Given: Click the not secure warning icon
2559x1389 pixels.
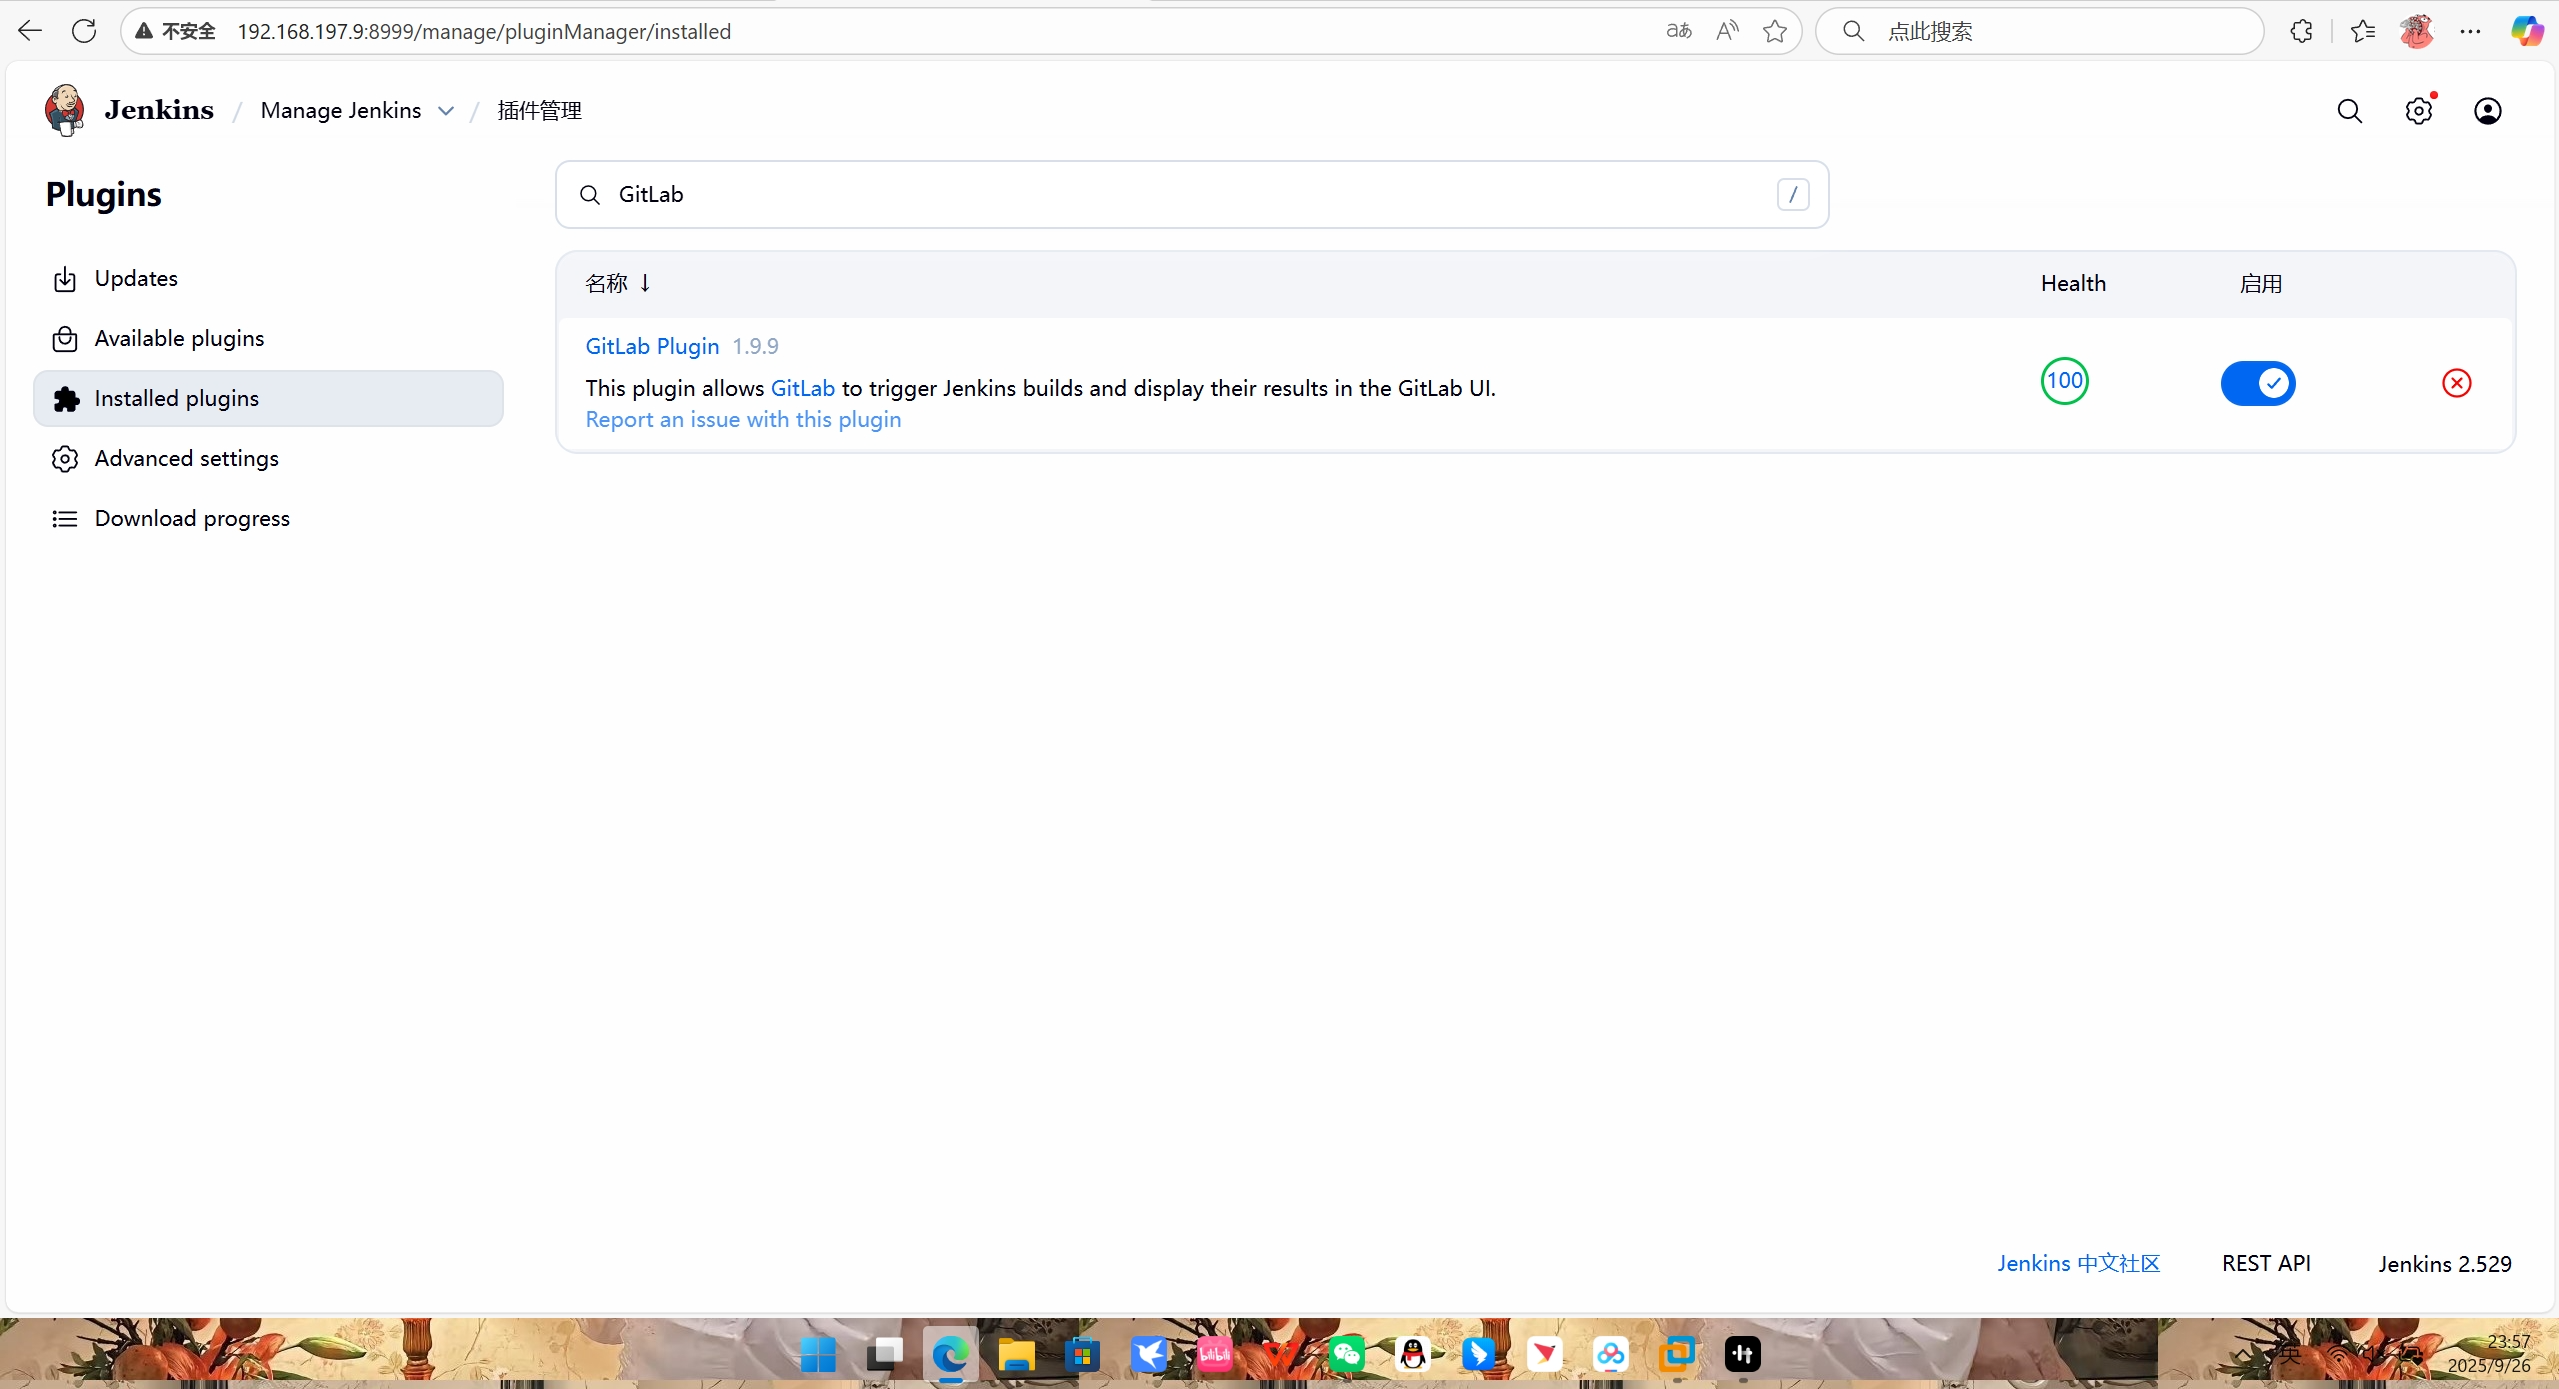Looking at the screenshot, I should (x=144, y=31).
